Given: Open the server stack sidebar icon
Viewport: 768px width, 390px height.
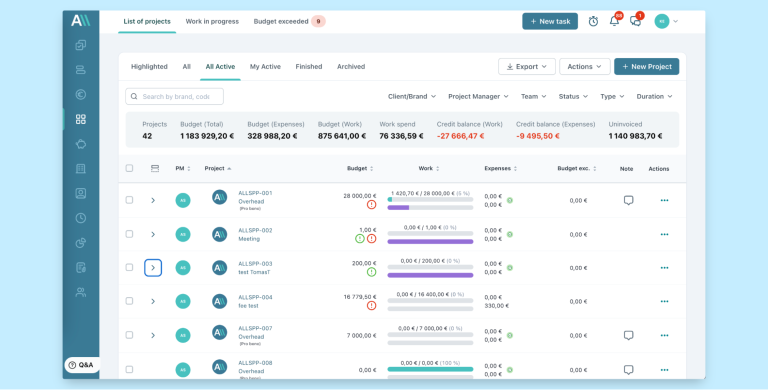Looking at the screenshot, I should pyautogui.click(x=81, y=70).
